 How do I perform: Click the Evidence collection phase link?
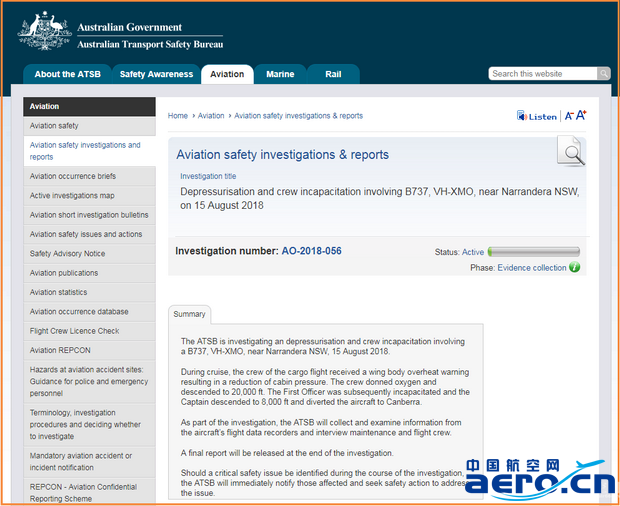point(532,268)
